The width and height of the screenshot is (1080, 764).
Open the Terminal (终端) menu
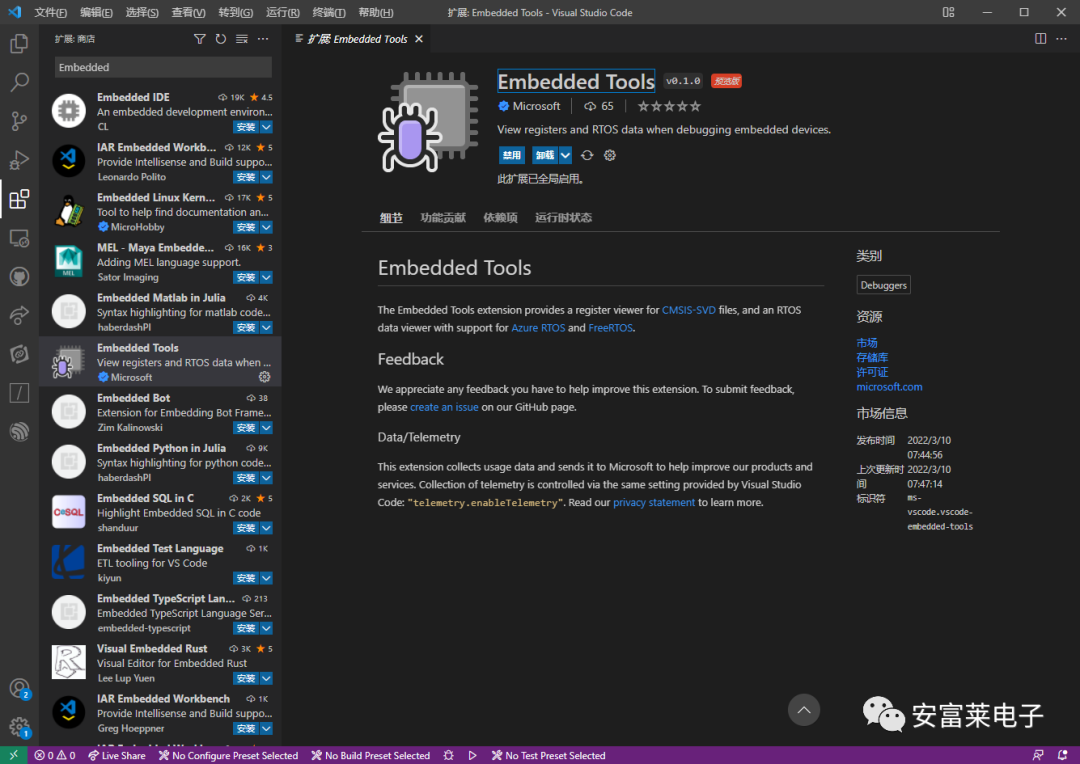click(329, 12)
